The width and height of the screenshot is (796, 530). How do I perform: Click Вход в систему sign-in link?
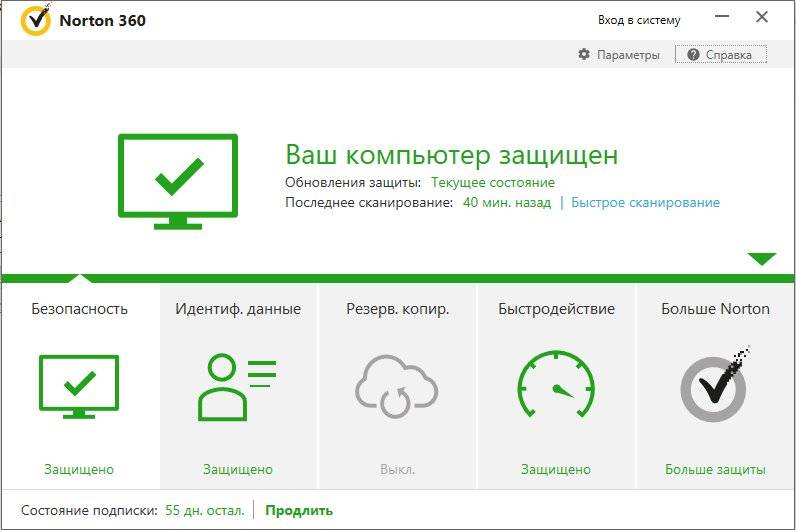(639, 20)
